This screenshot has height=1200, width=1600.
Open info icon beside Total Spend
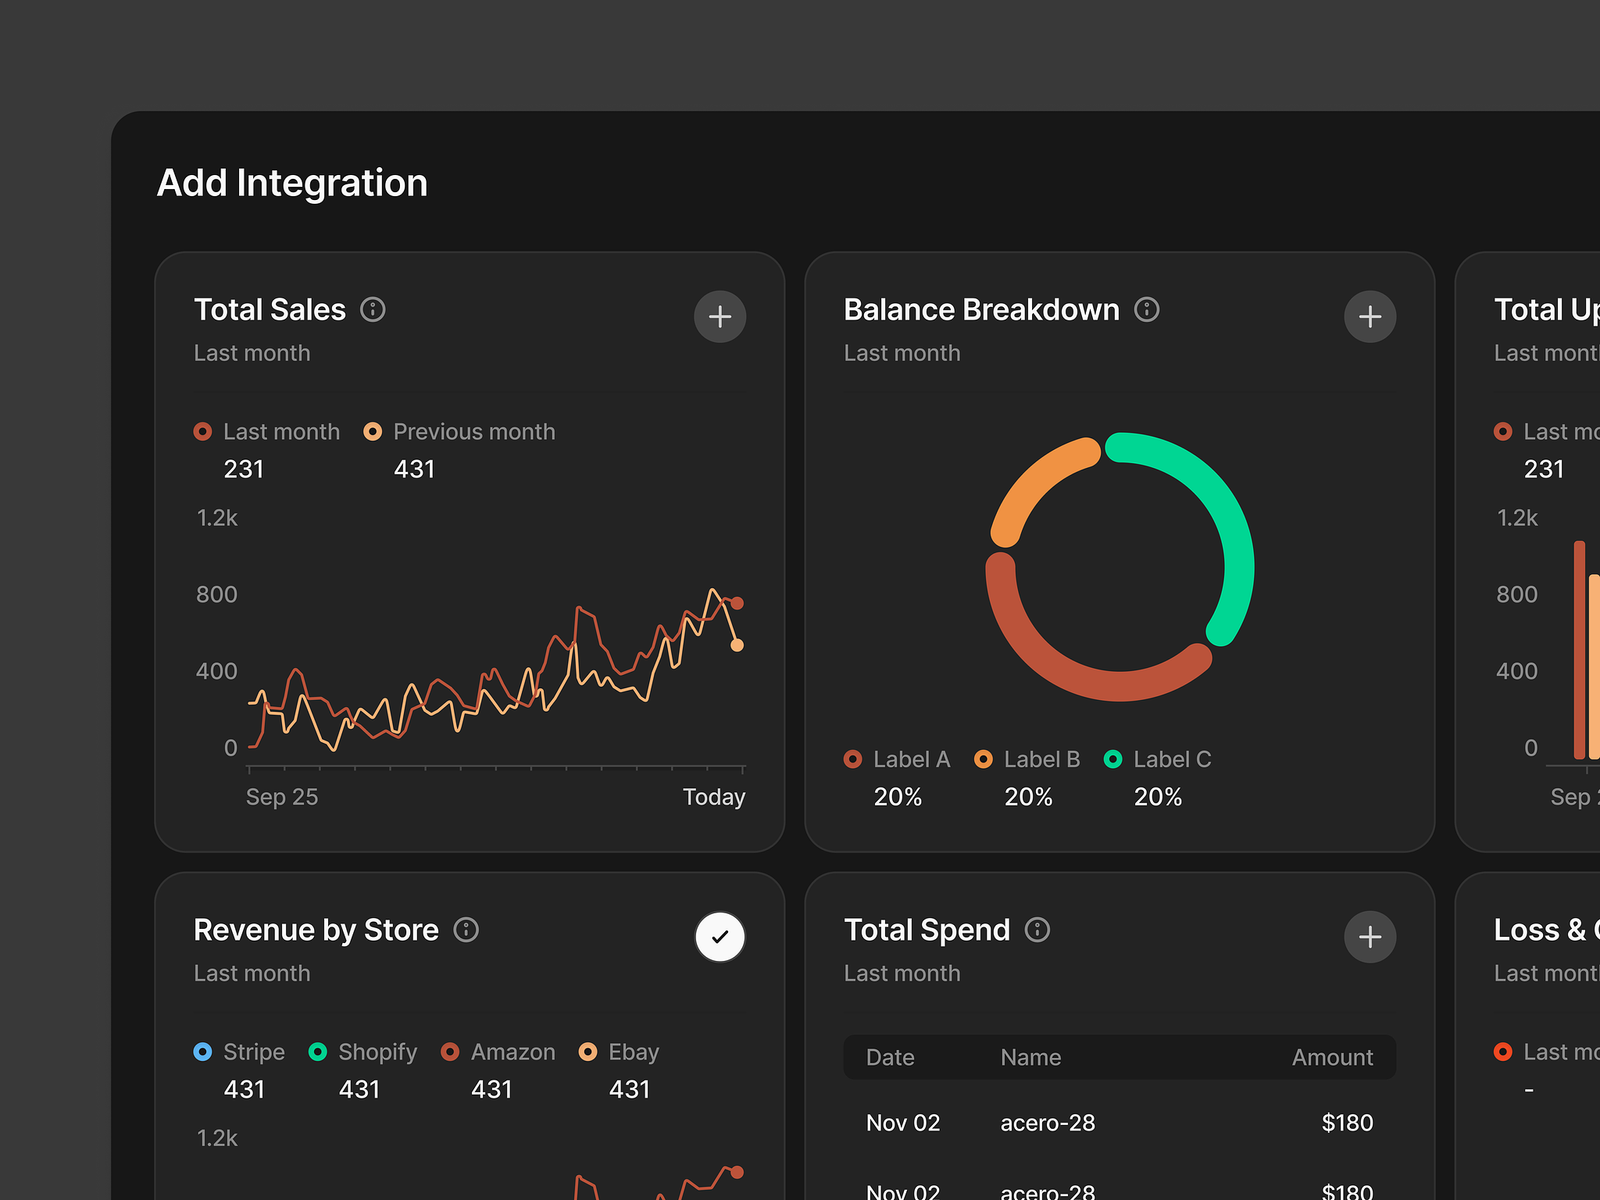click(1038, 930)
